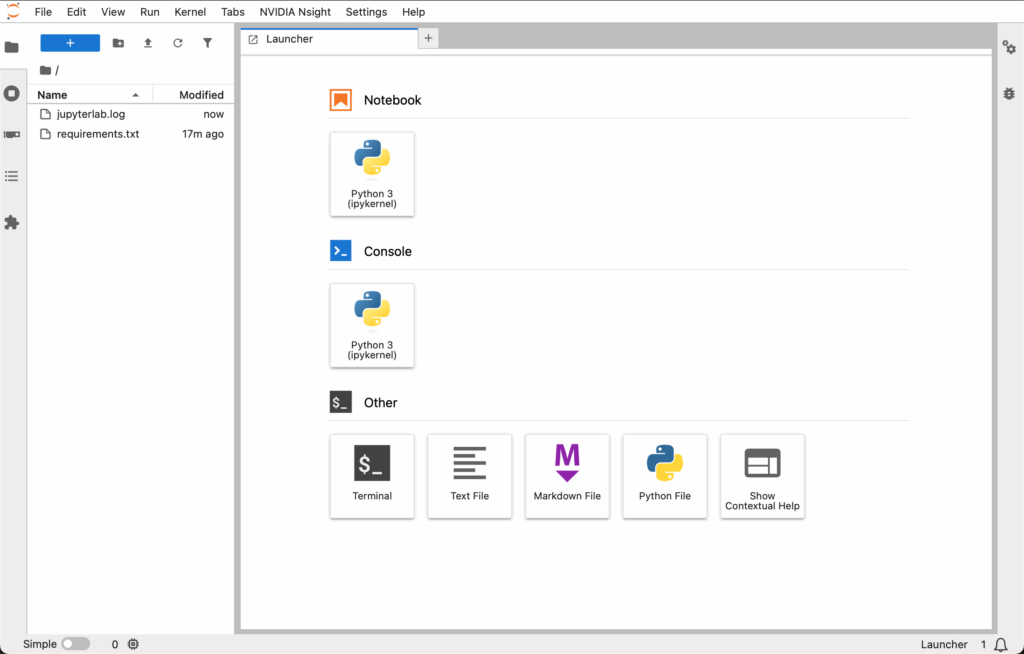This screenshot has height=654, width=1024.
Task: Open the Extension Manager puzzle icon
Action: click(x=12, y=222)
